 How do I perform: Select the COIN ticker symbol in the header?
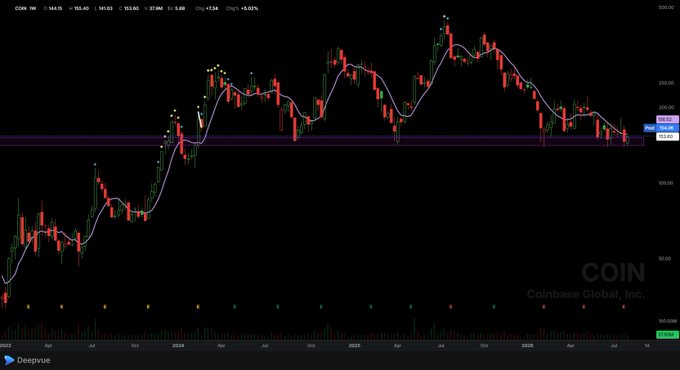click(x=21, y=8)
